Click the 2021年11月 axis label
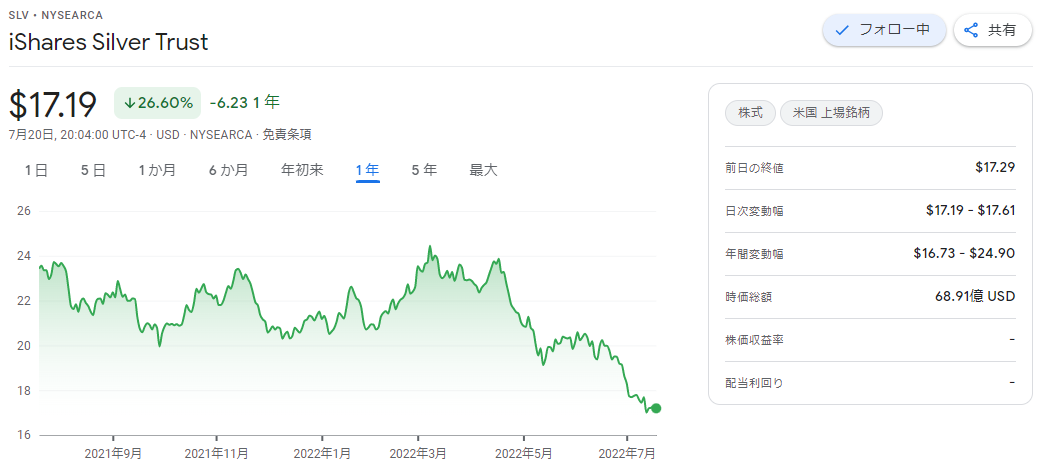1059x469 pixels. (216, 454)
